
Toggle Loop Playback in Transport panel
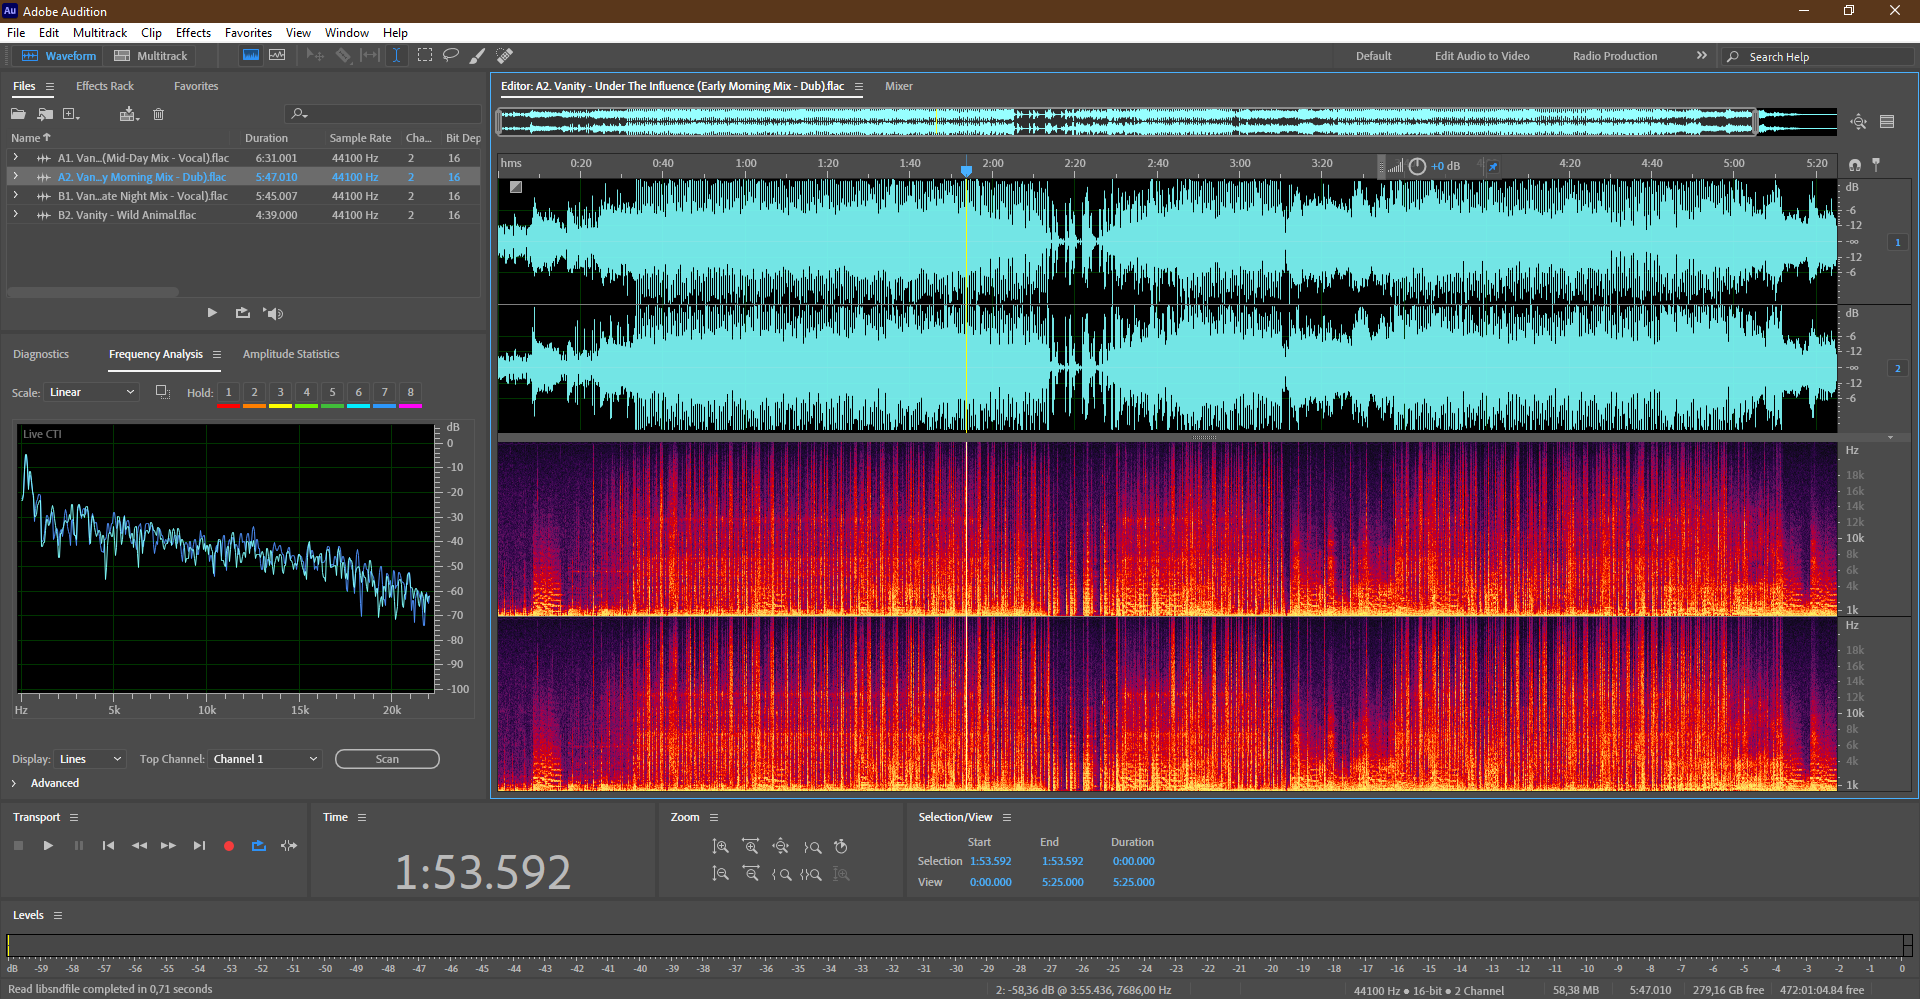259,846
